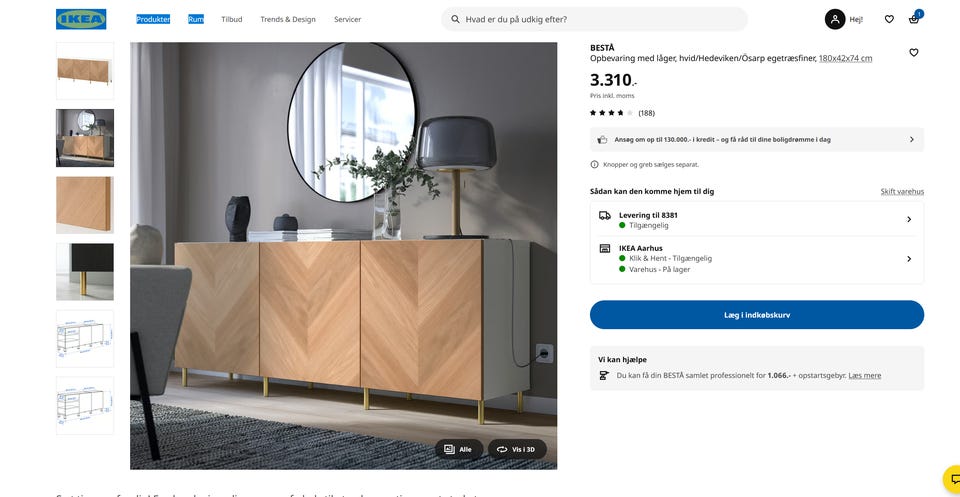This screenshot has height=497, width=960.
Task: Open the favorites heart in the header
Action: click(x=889, y=19)
